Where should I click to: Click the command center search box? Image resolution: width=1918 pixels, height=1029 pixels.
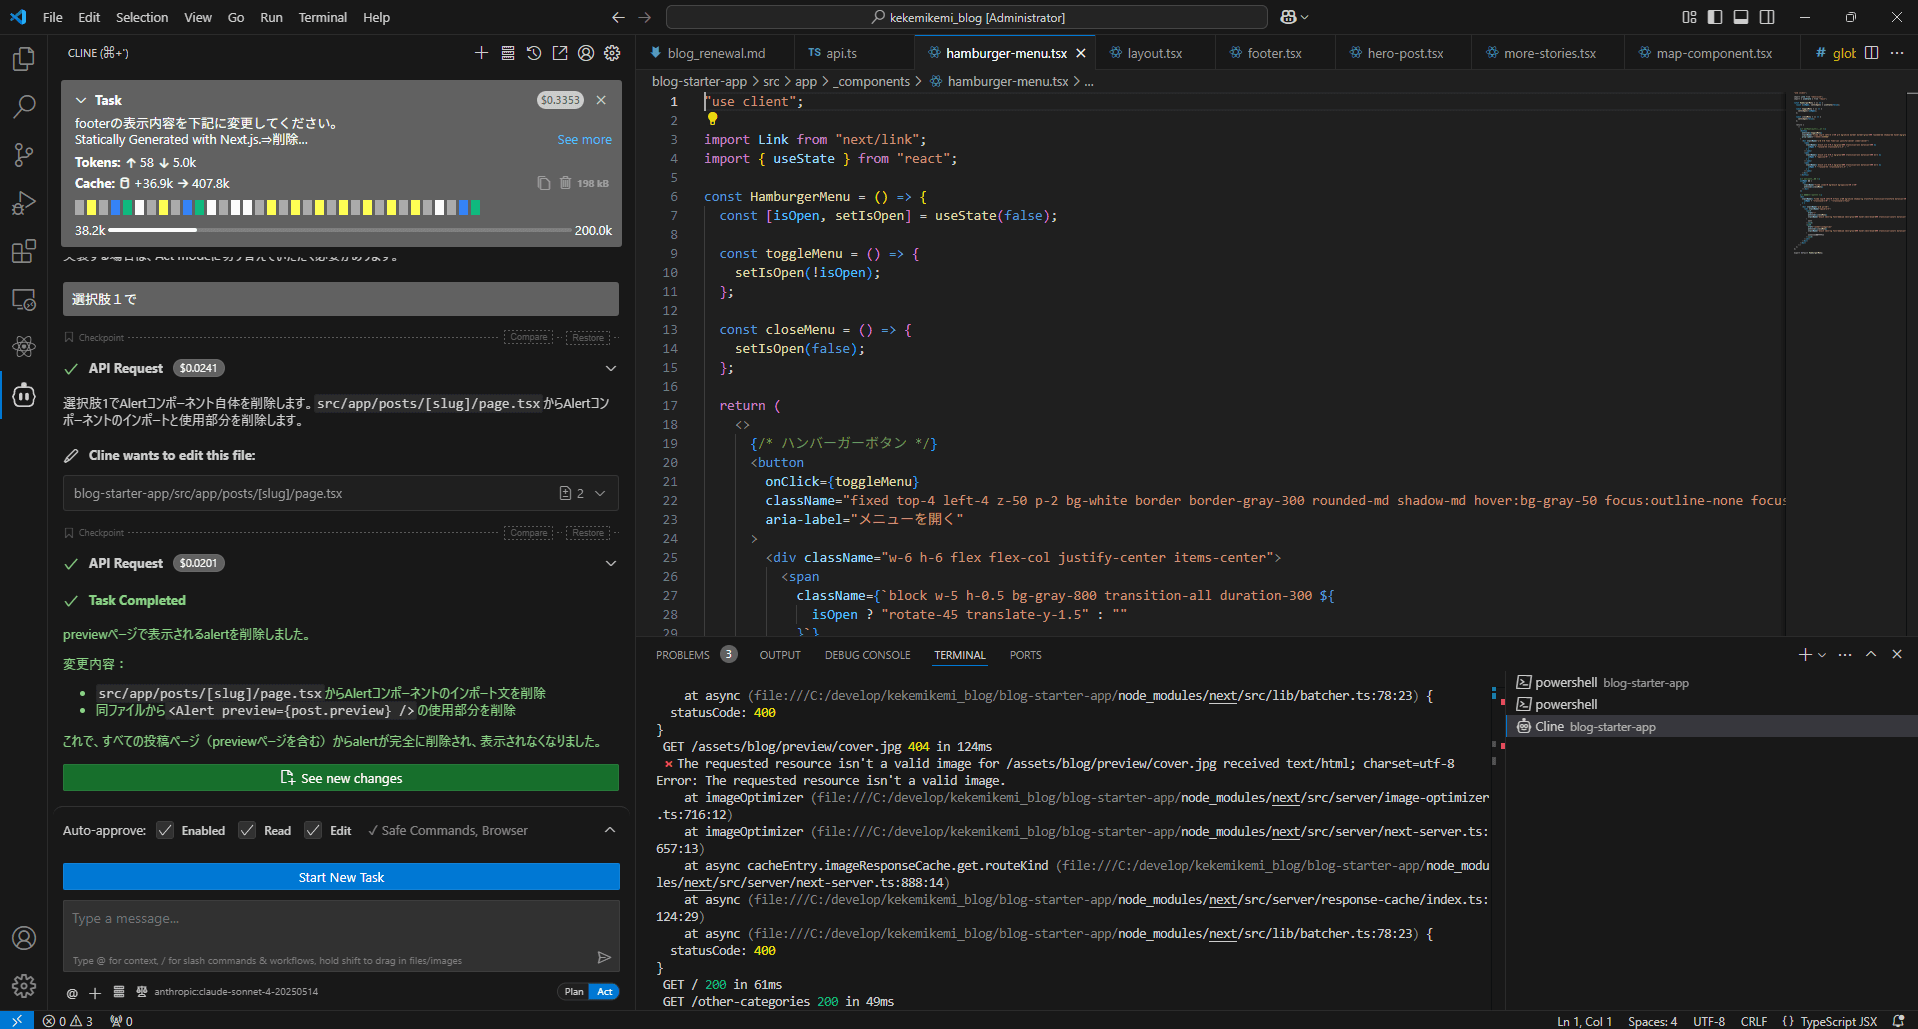tap(967, 17)
